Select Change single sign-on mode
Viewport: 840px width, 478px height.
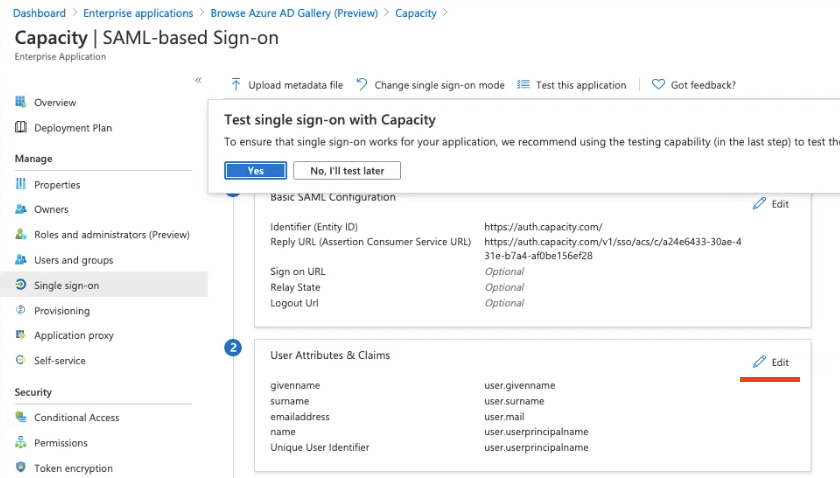pos(430,85)
